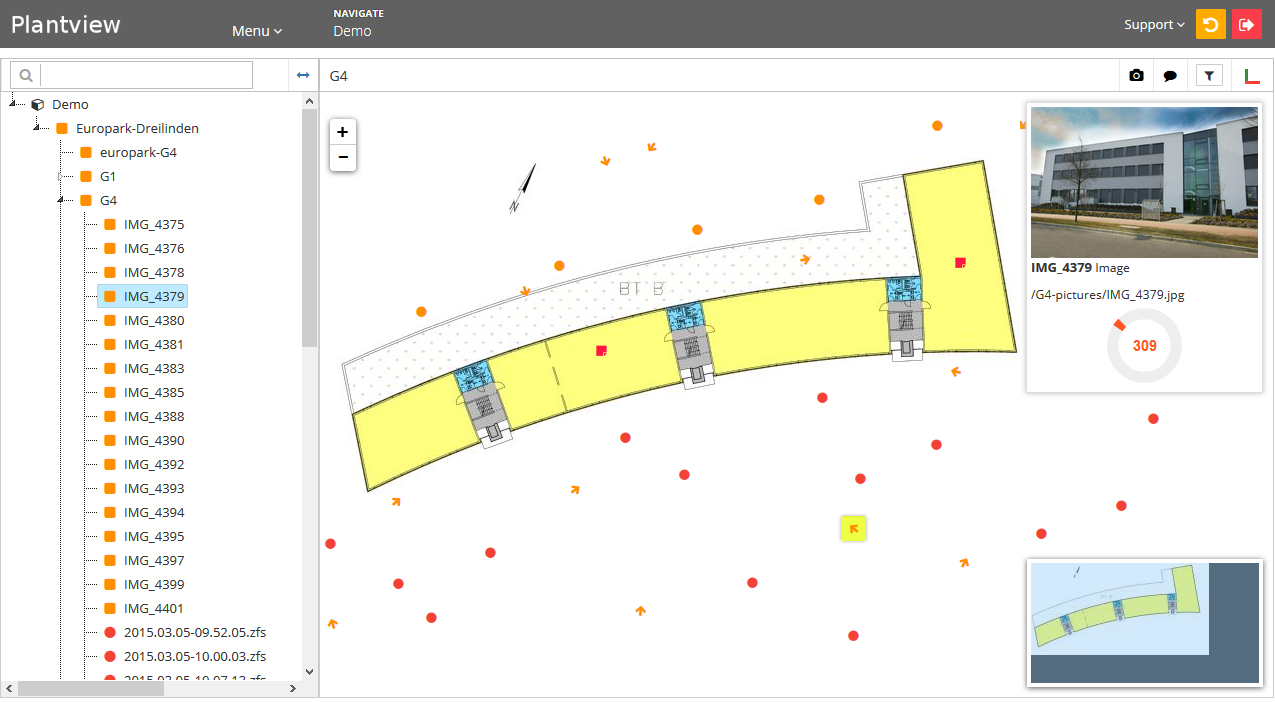
Task: Open the comments speech bubble icon
Action: 1169,76
